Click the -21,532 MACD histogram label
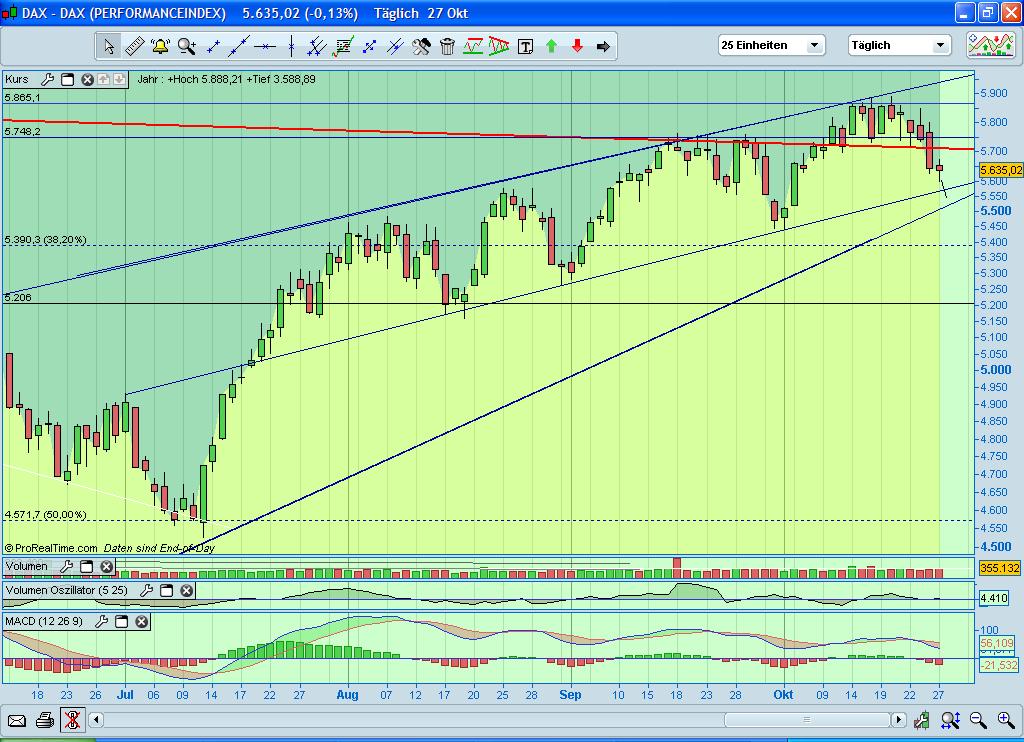The width and height of the screenshot is (1024, 742). 1000,665
